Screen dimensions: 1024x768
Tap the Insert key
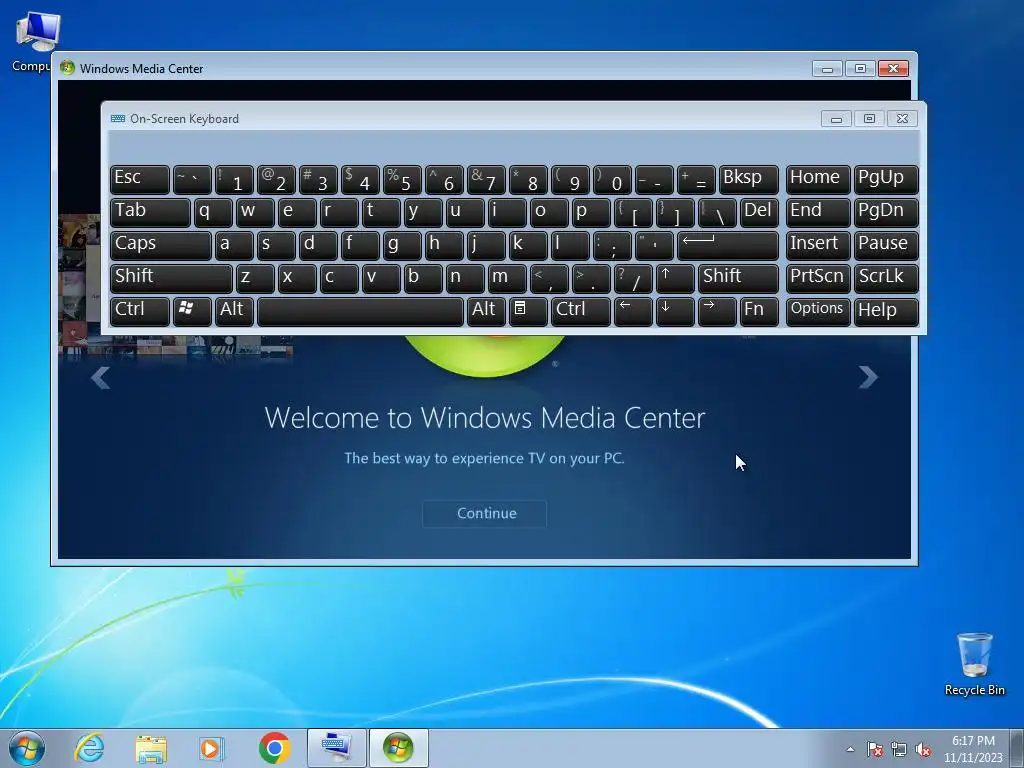click(818, 246)
